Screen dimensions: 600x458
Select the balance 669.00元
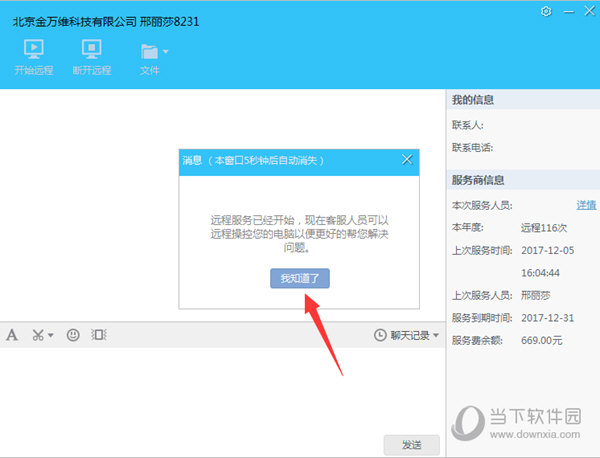[x=542, y=341]
